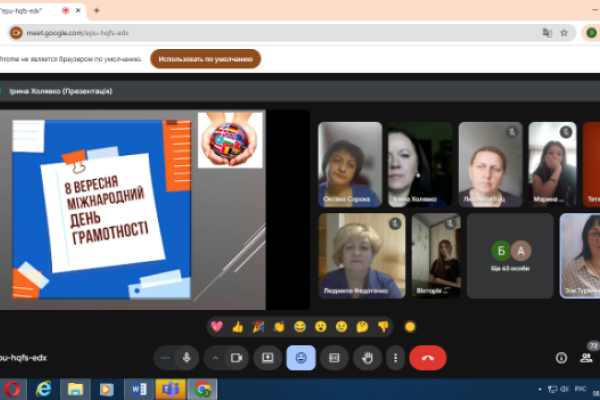
Task: Open the meeting details info icon
Action: (560, 357)
